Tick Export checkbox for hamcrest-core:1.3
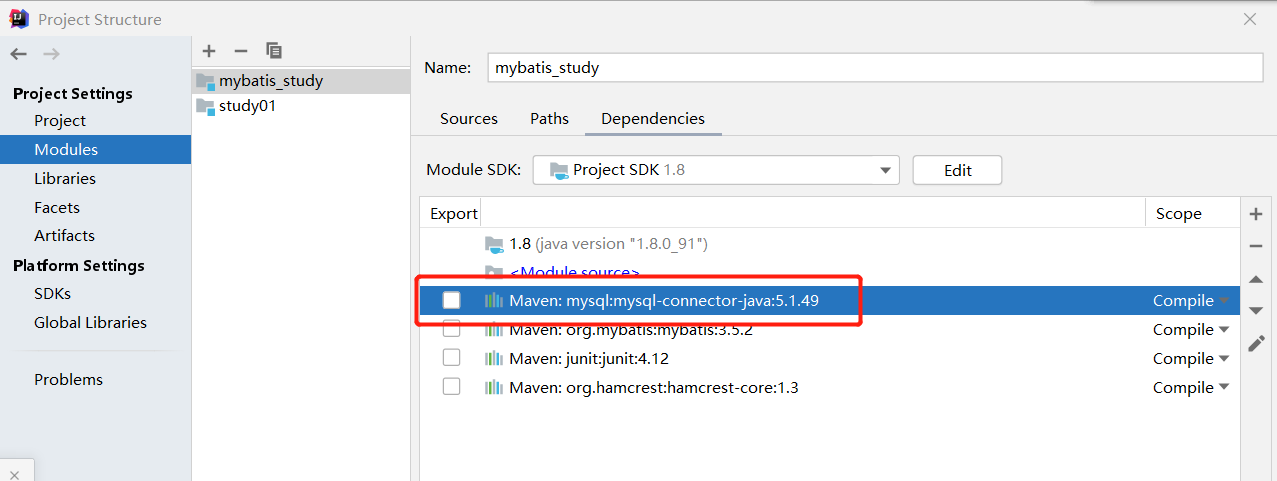Viewport: 1277px width, 481px height. pyautogui.click(x=452, y=387)
